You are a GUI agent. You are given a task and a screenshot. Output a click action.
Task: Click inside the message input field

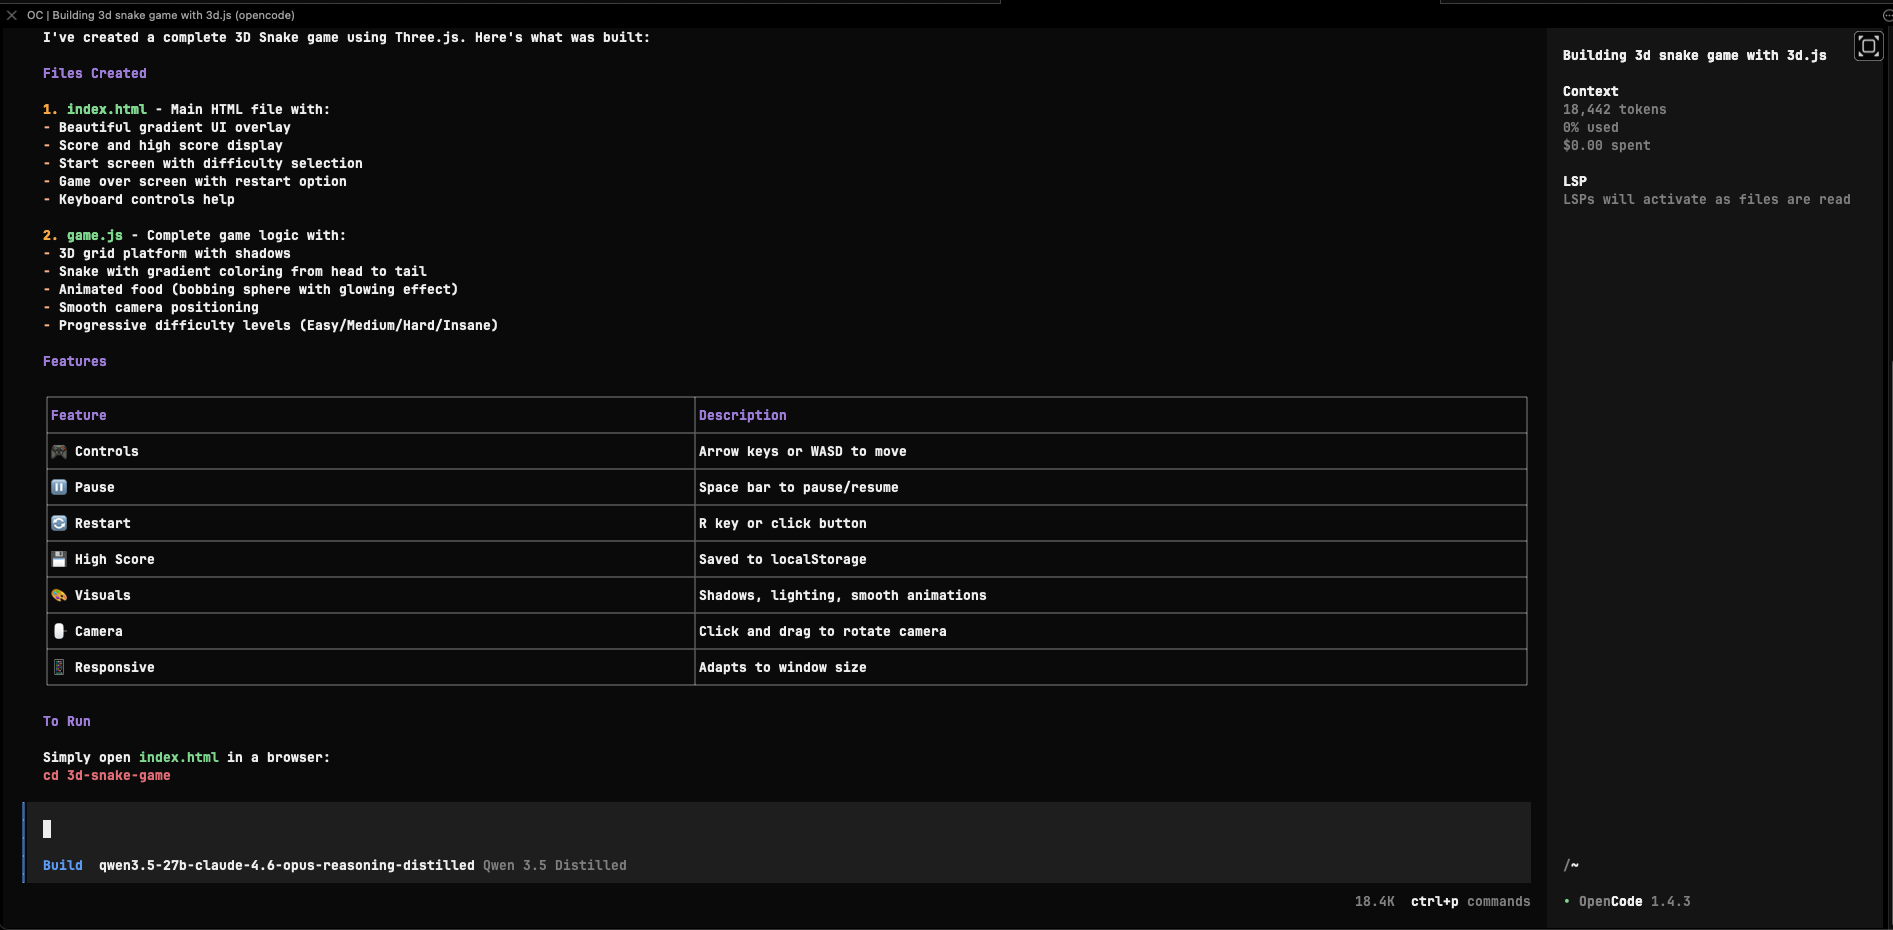pos(400,829)
